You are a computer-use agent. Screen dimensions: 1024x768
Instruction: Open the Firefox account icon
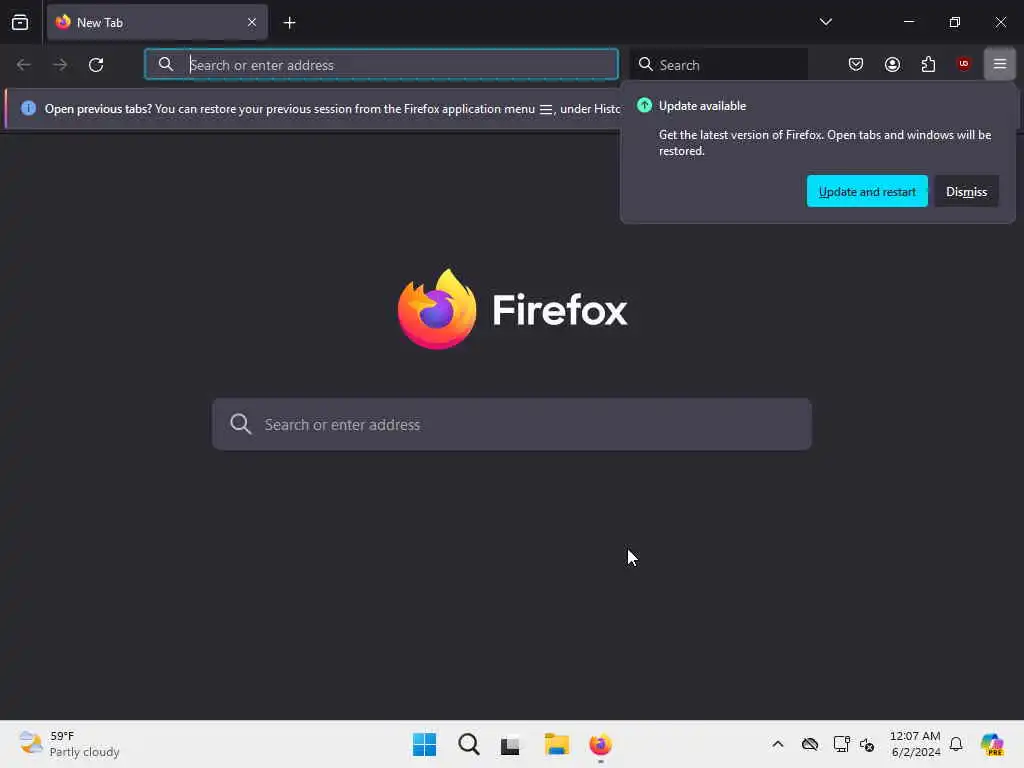pyautogui.click(x=892, y=64)
